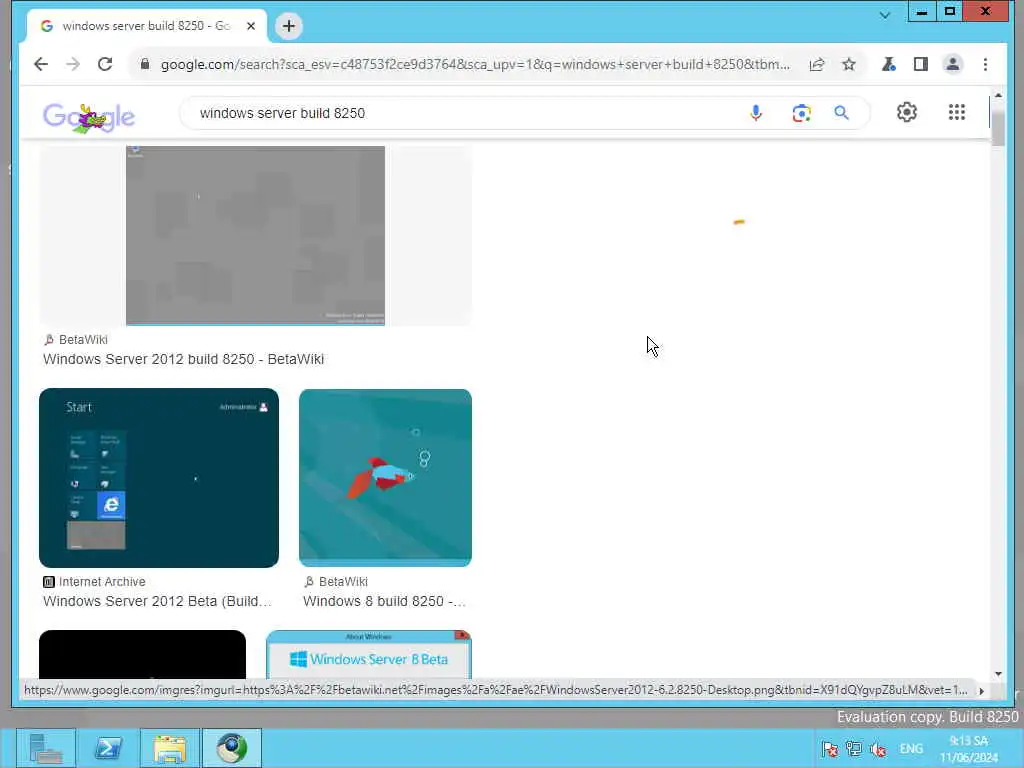The width and height of the screenshot is (1024, 768).
Task: Select the windows server build 8250 tab
Action: click(146, 26)
